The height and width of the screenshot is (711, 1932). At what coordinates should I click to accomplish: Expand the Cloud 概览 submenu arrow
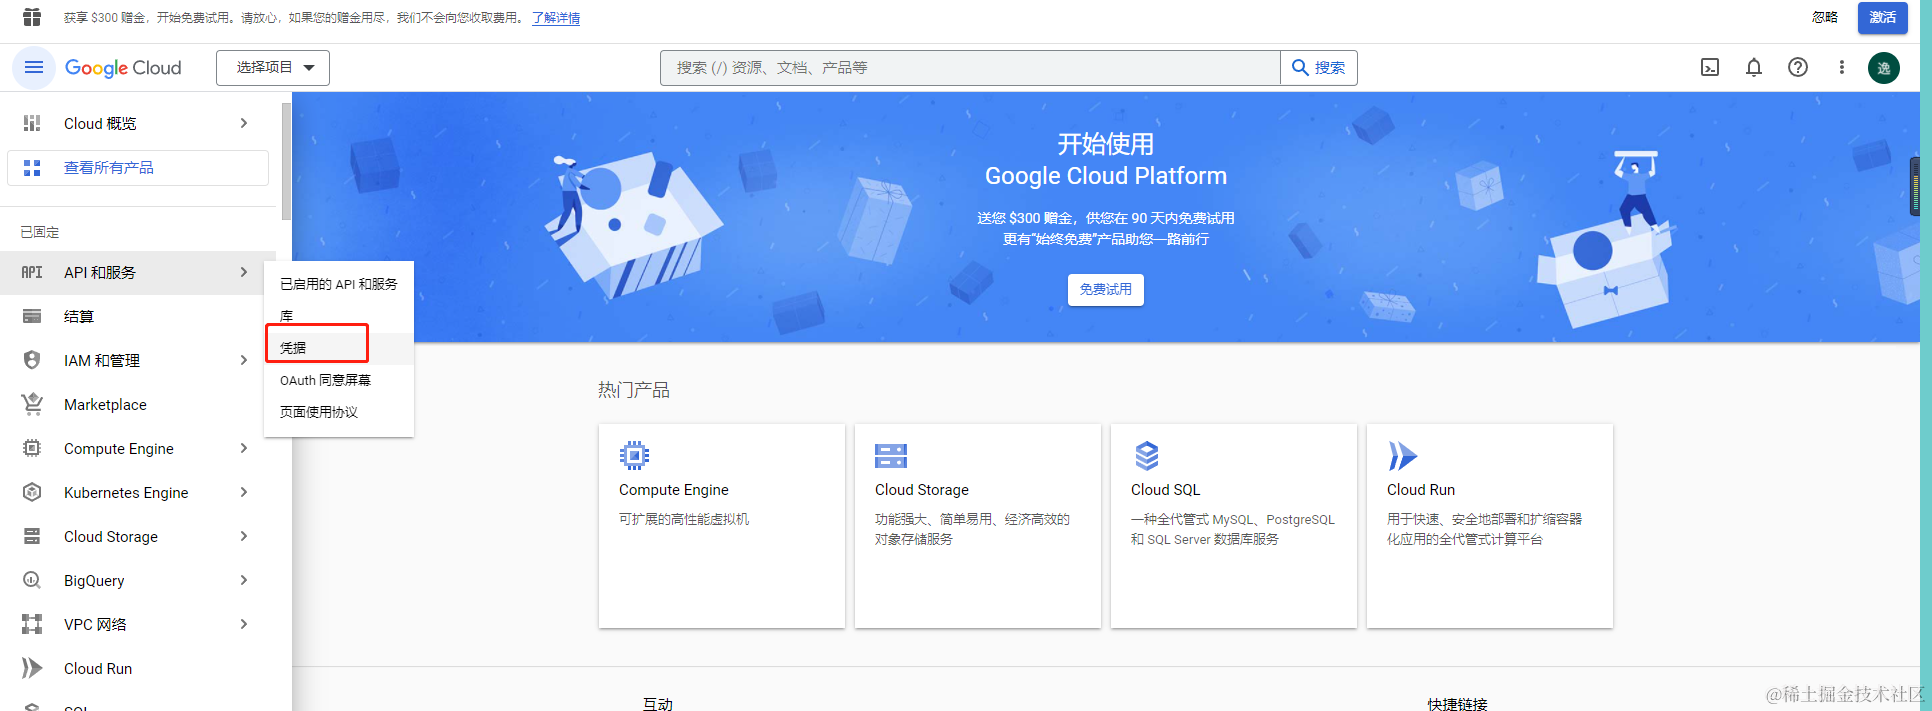[x=243, y=123]
